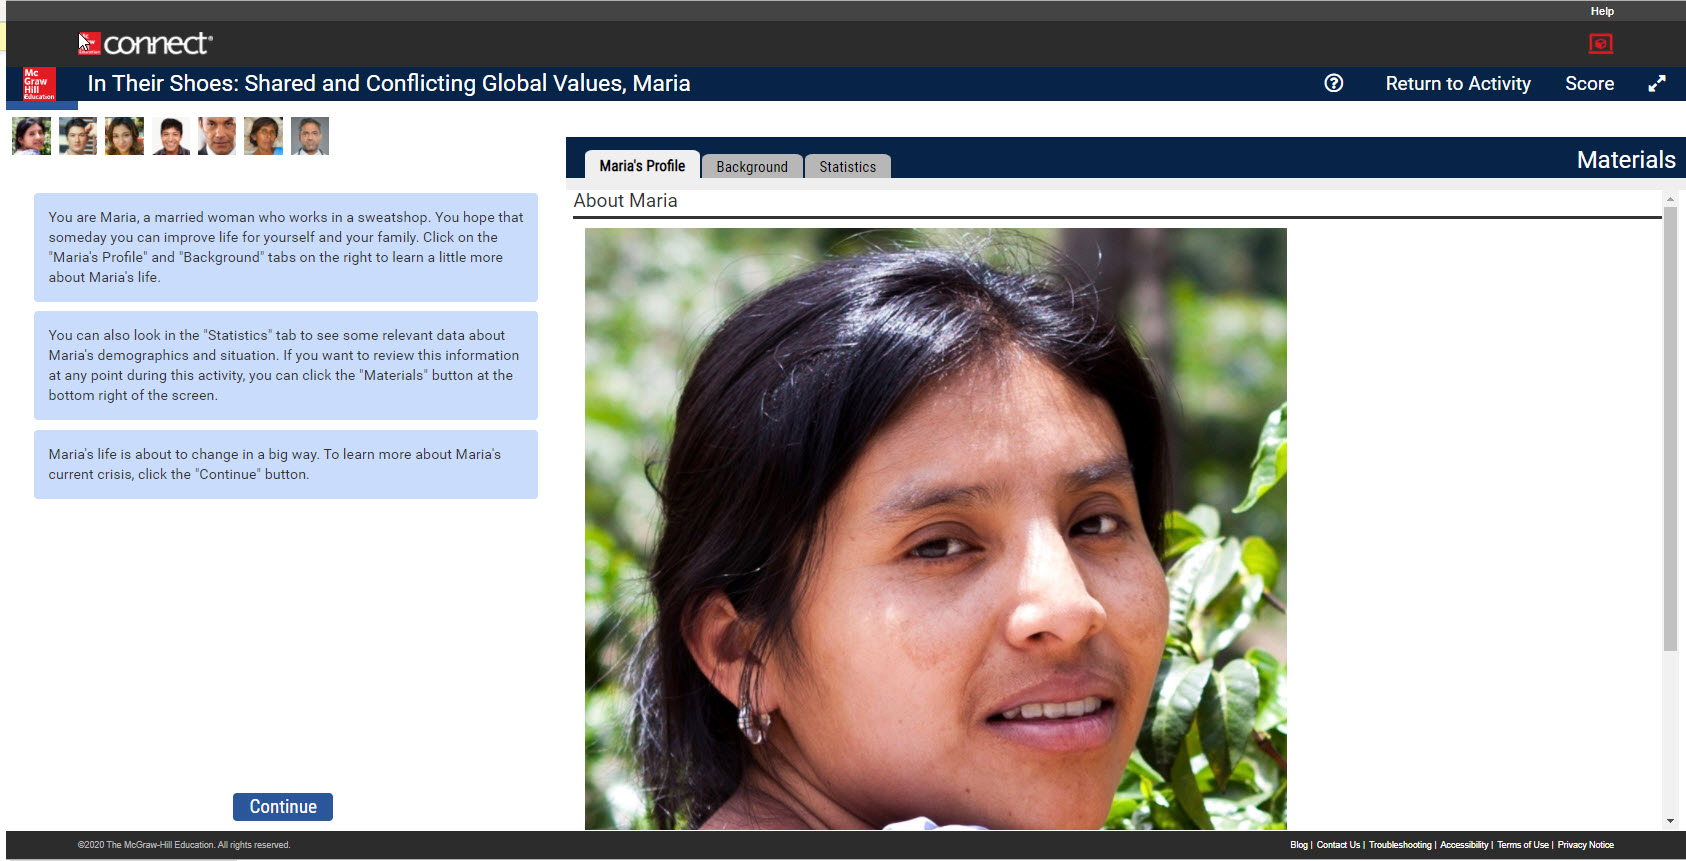Select the last gray-haired man portrait thumbnail
Viewport: 1686px width, 861px height.
tap(310, 136)
